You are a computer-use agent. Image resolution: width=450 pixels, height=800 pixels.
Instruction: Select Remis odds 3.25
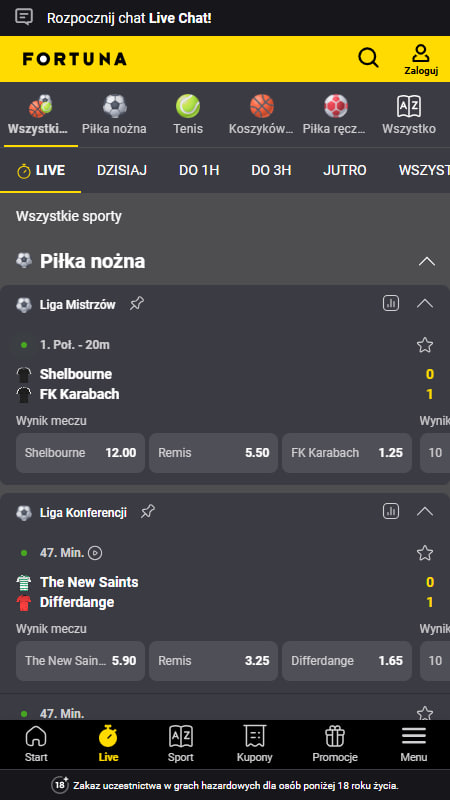(x=213, y=661)
